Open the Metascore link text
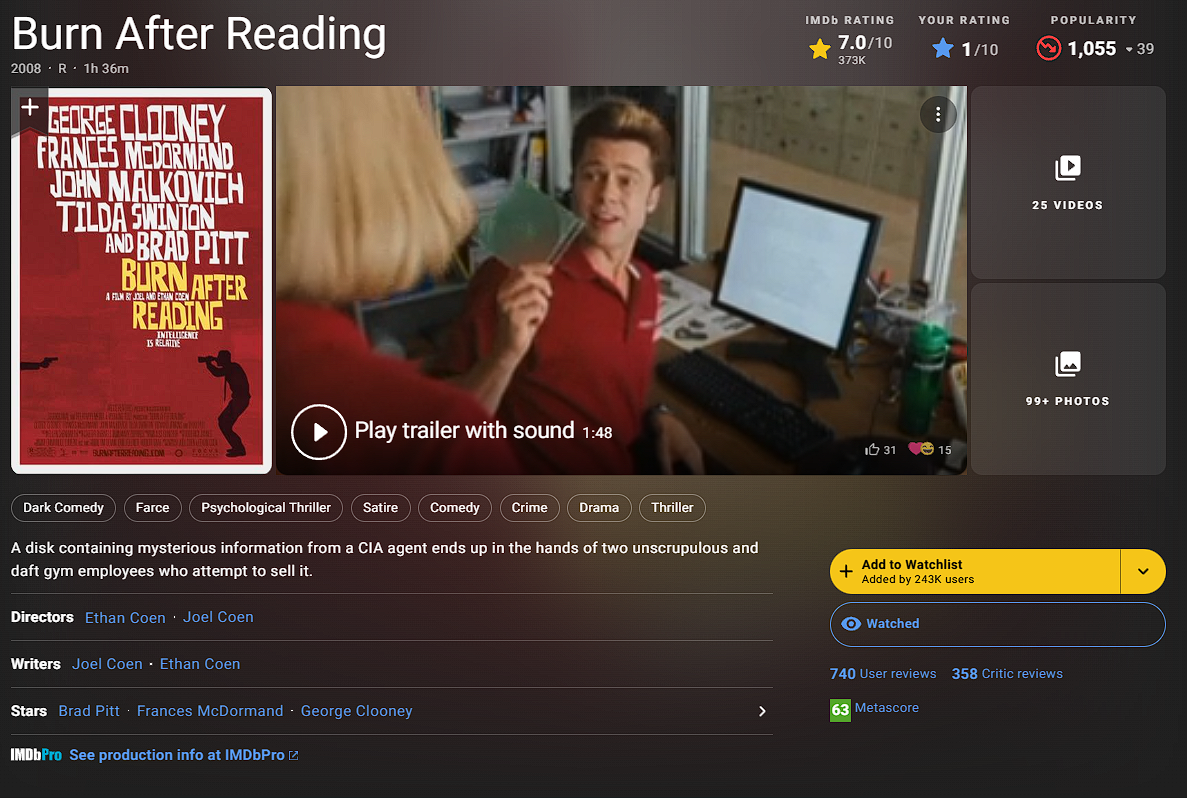 click(x=886, y=708)
